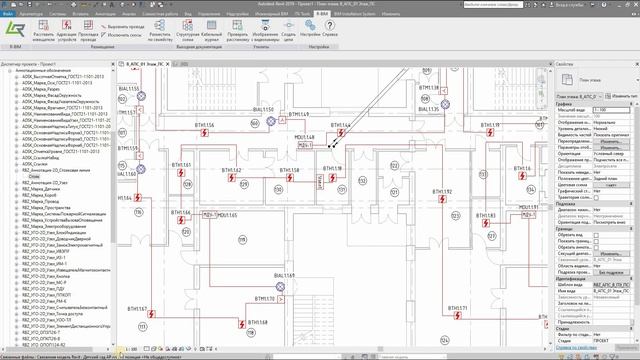The image size is (640, 360).
Task: Close the Диспетчер проекта panel
Action: [113, 64]
